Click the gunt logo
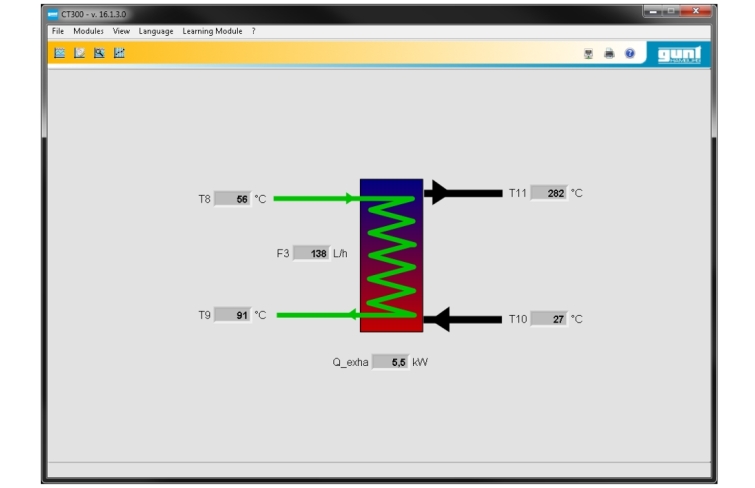The image size is (755, 488). 679,54
